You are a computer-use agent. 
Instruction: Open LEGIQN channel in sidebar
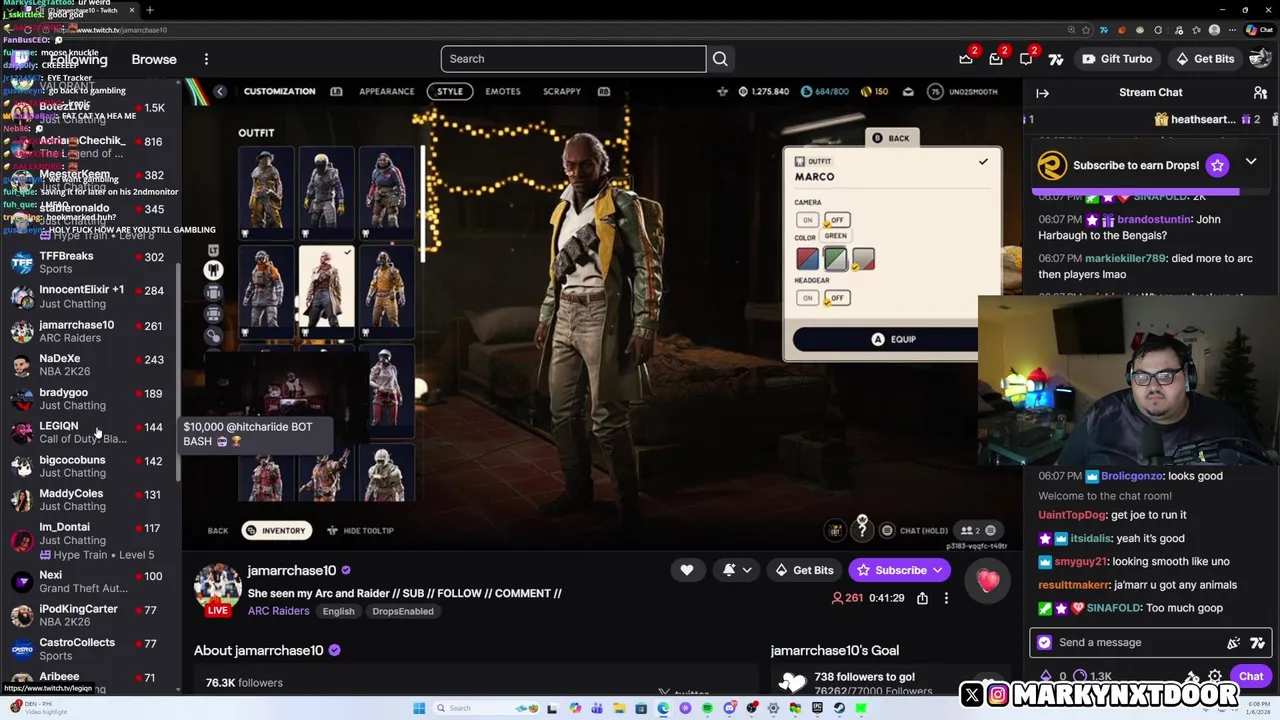(x=90, y=432)
